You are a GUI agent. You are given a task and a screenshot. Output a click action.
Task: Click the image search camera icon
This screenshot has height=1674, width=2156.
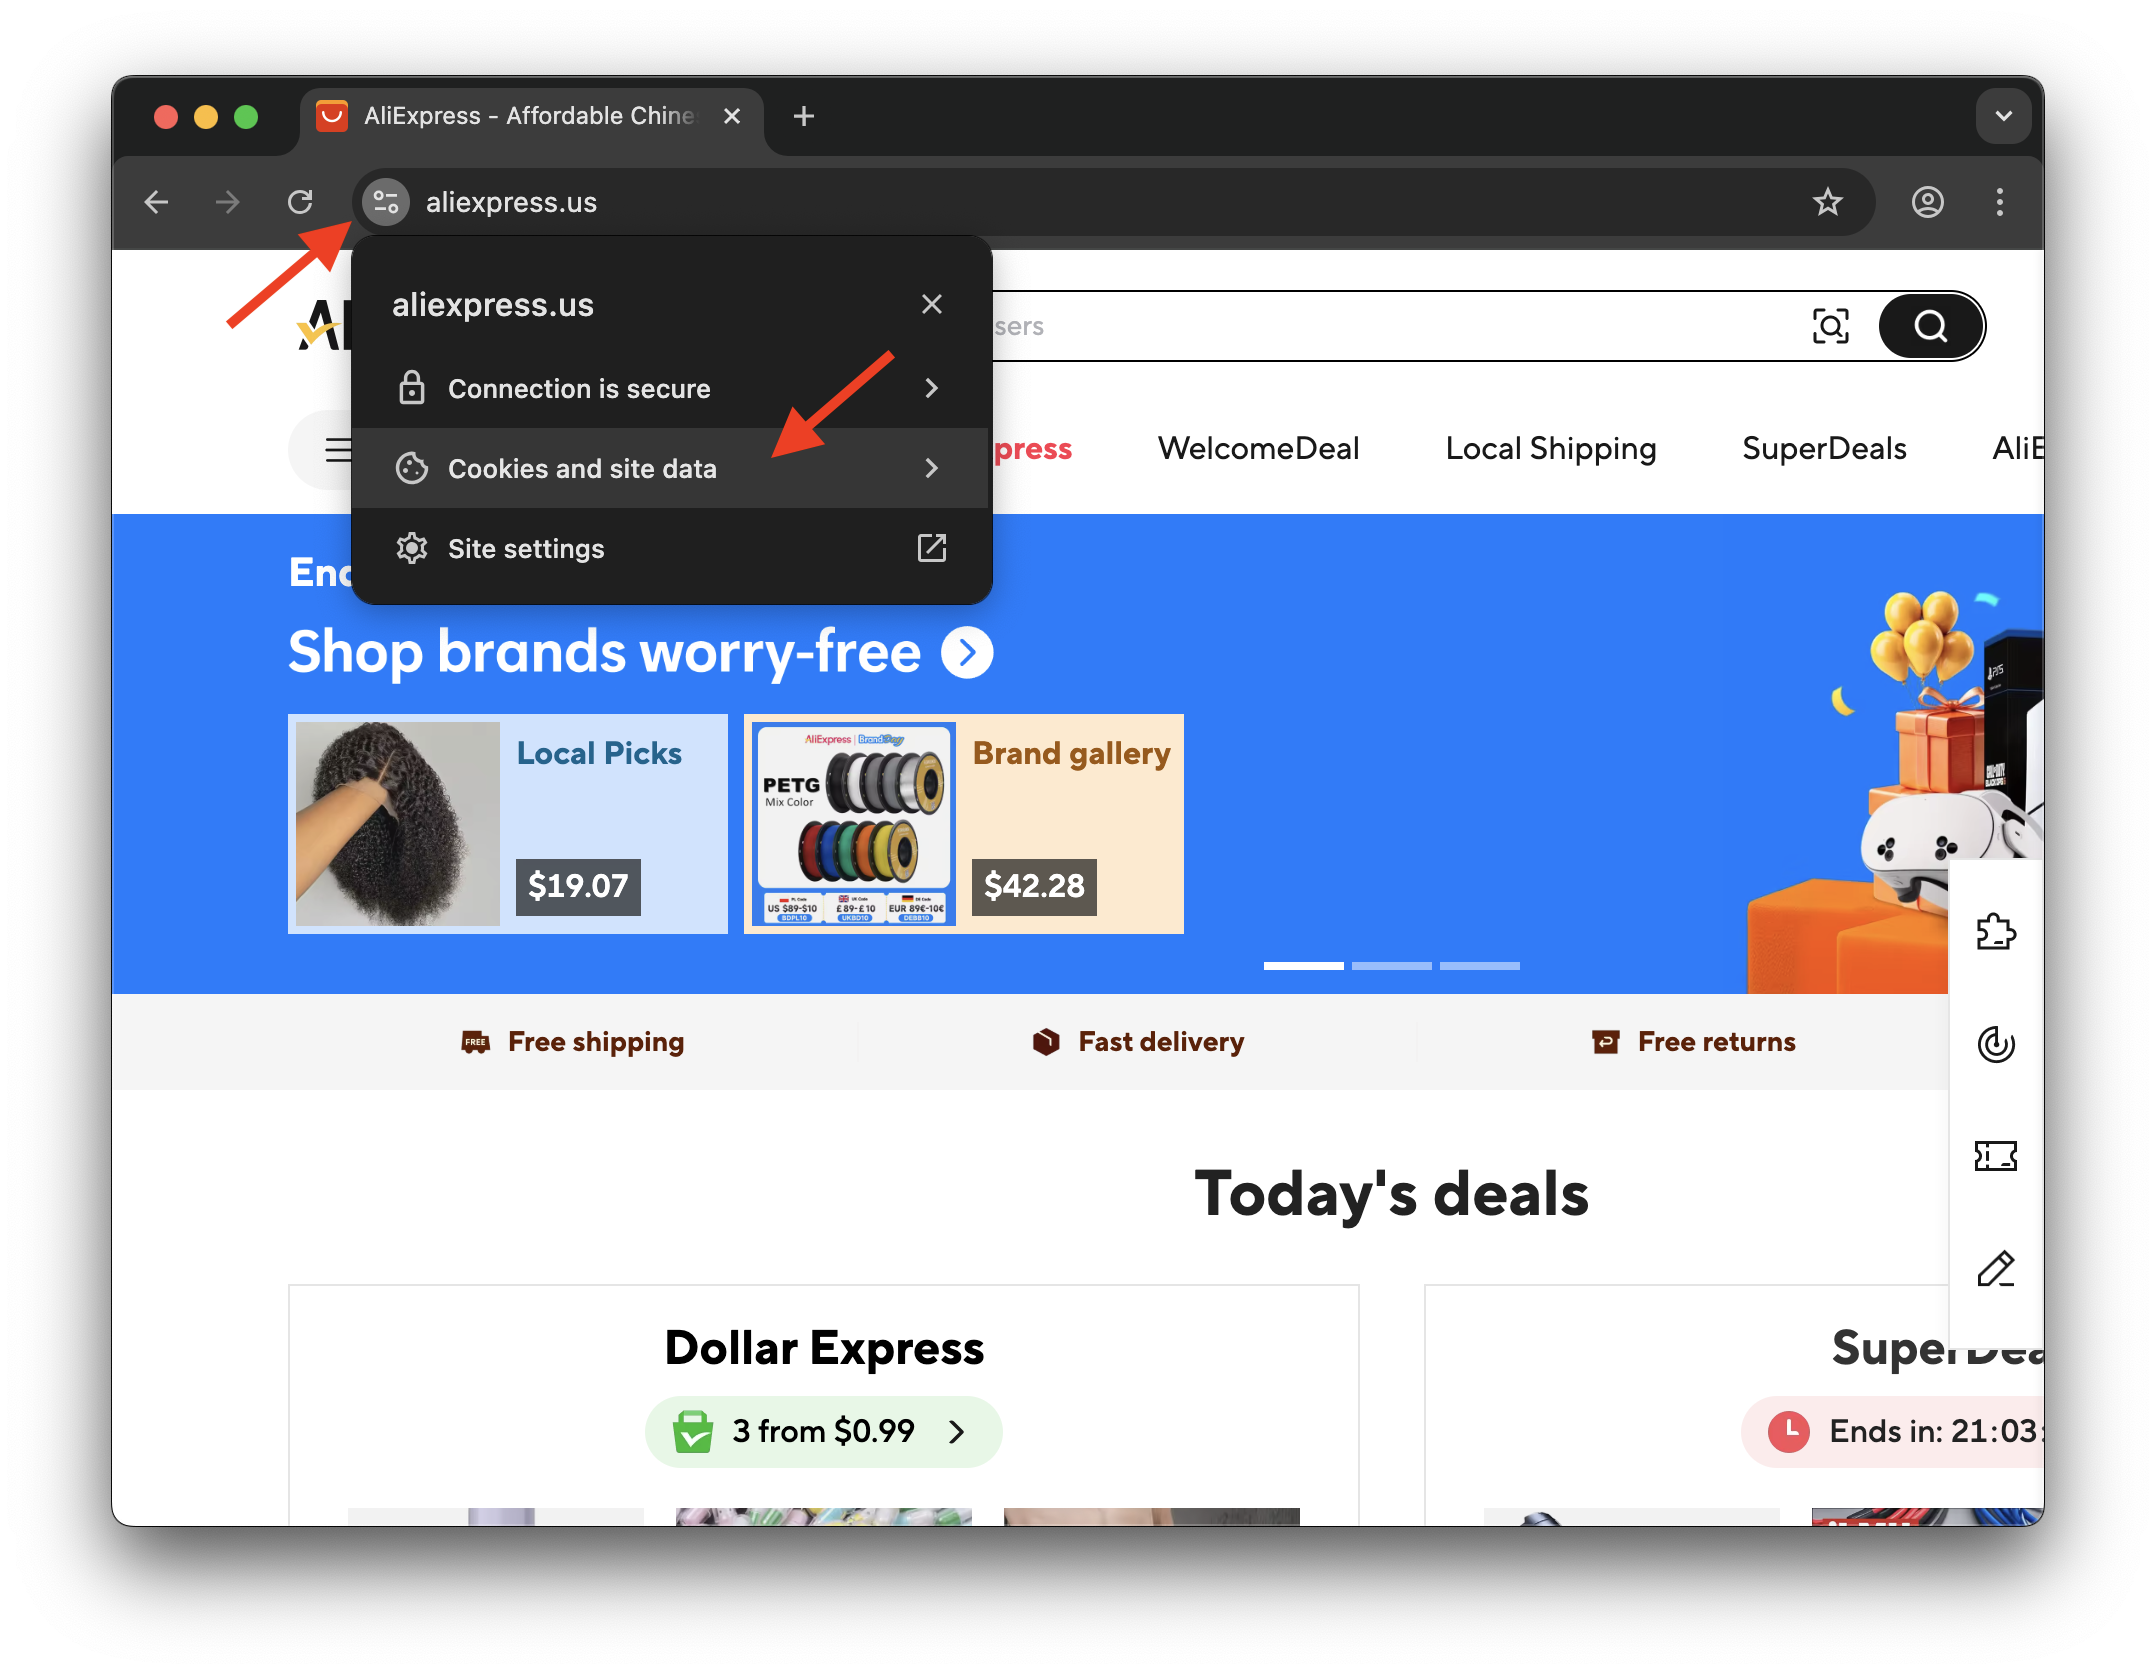(1830, 326)
